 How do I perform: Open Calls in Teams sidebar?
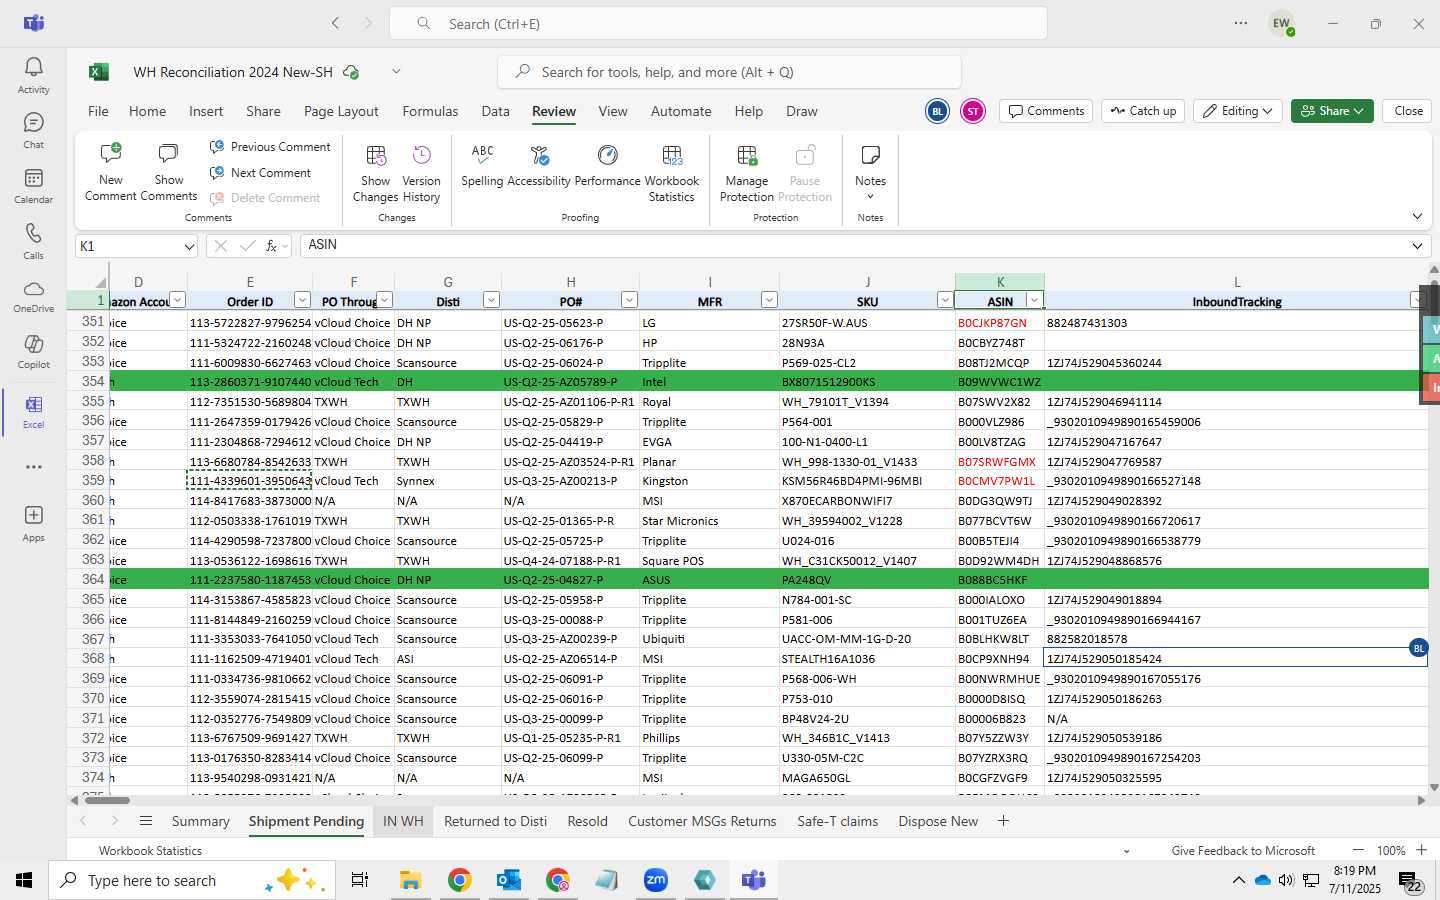tap(33, 241)
